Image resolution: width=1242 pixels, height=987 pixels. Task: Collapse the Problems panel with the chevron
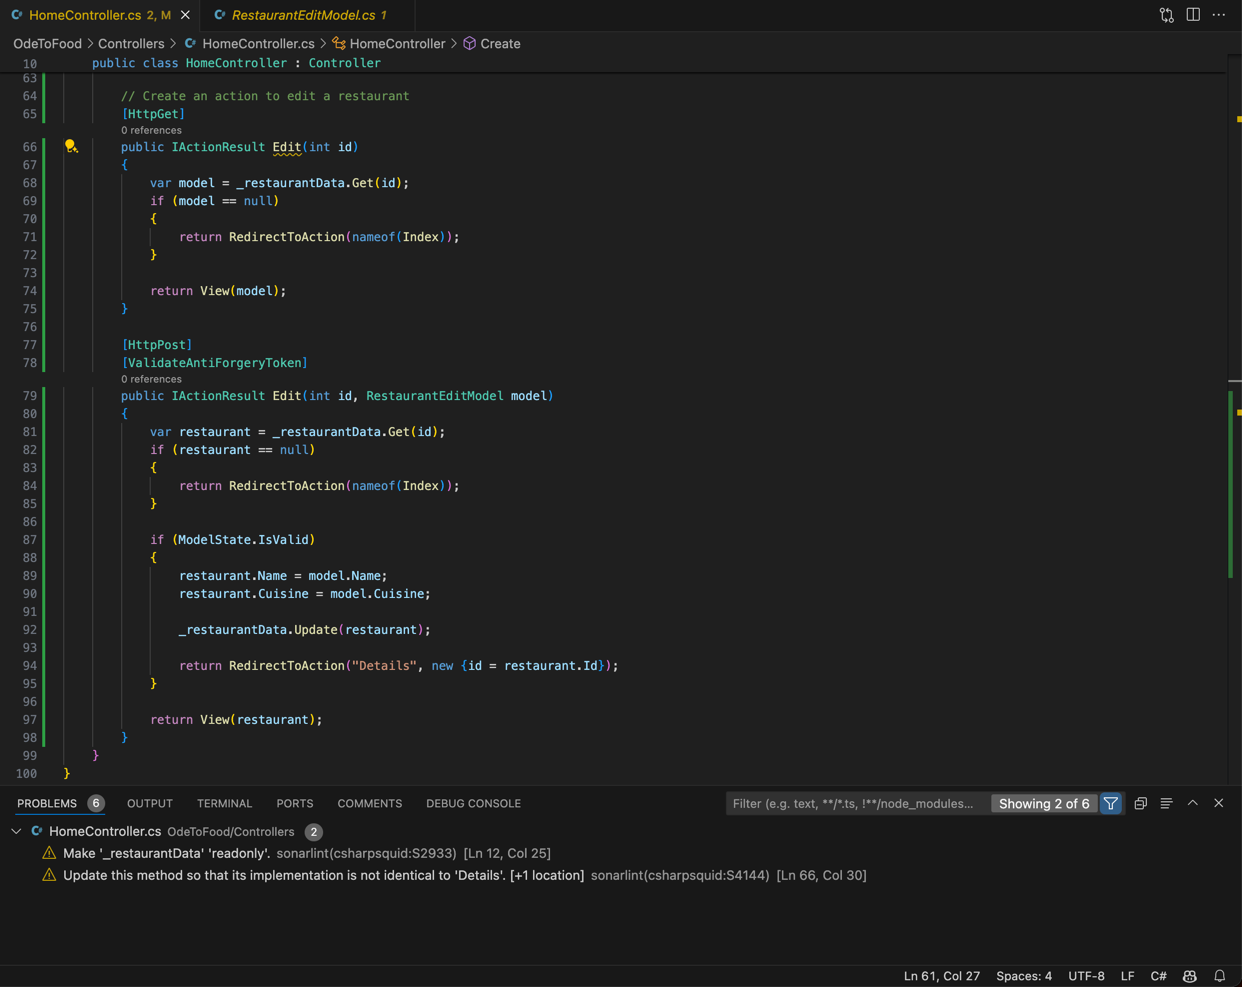(1192, 803)
